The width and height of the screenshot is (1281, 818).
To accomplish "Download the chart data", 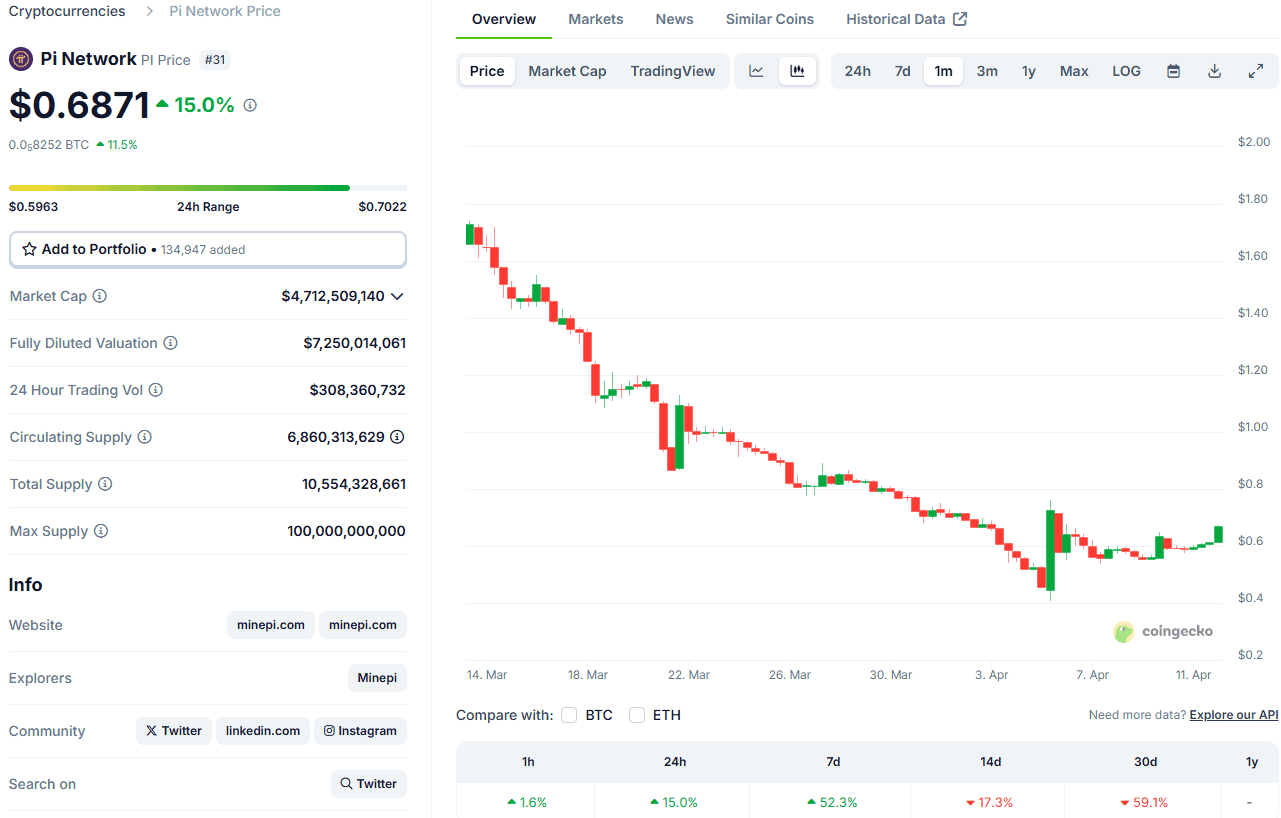I will tap(1214, 70).
